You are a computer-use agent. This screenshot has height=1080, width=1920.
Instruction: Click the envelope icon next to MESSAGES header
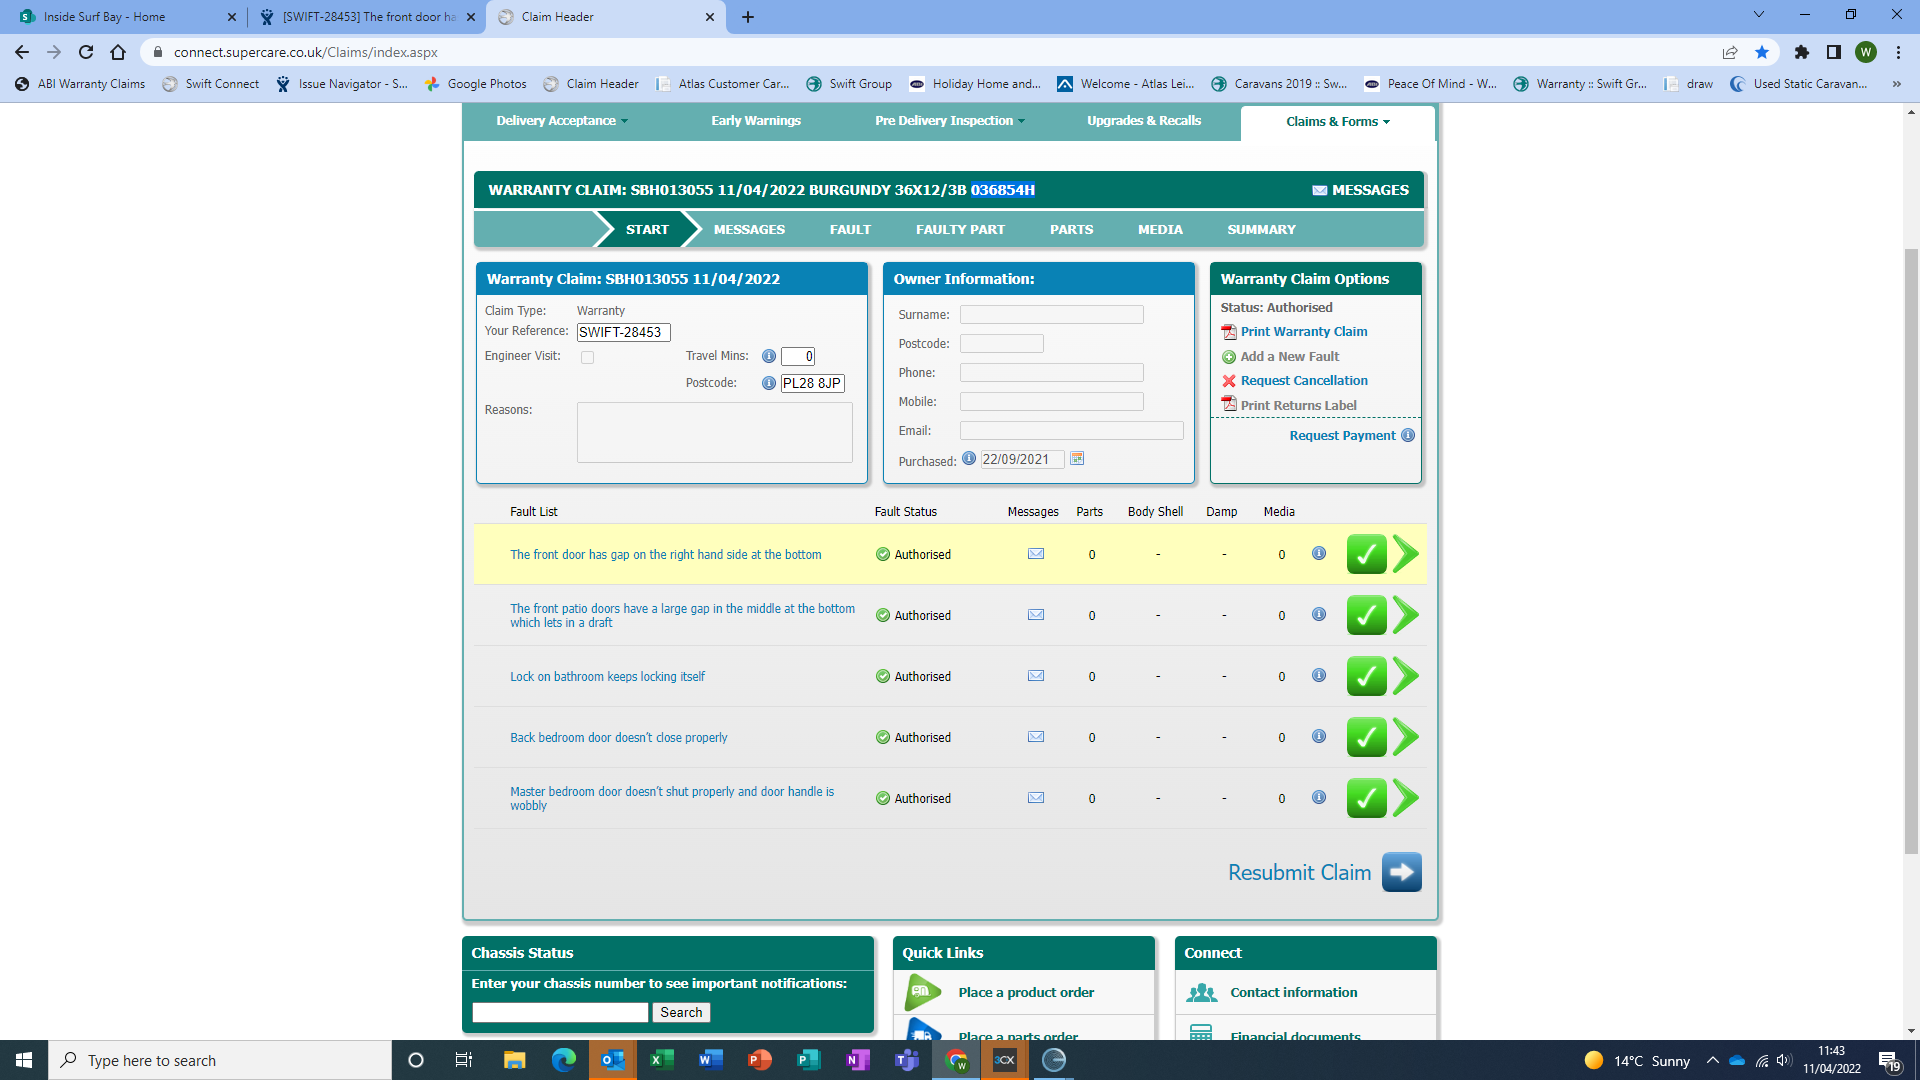1319,190
